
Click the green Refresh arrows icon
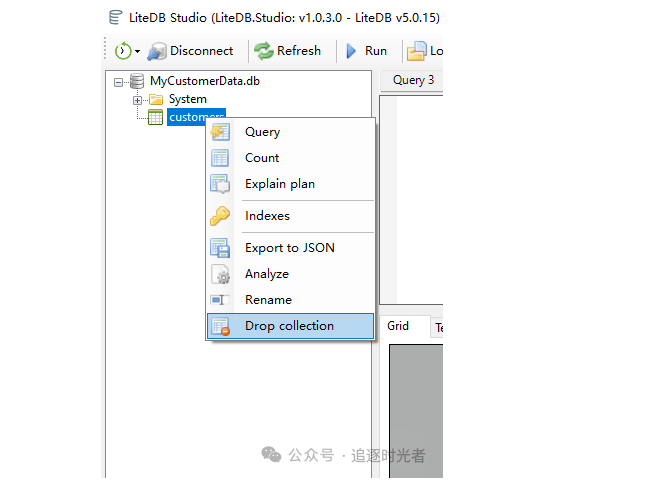coord(264,51)
